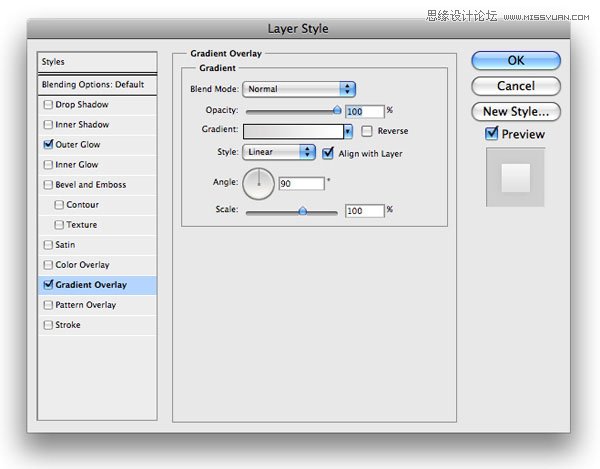Click the style preview thumbnail
The image size is (600, 469).
(x=515, y=178)
